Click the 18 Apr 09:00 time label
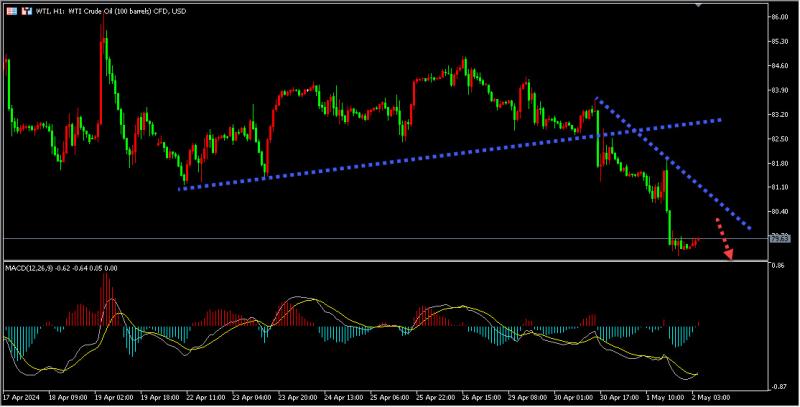The height and width of the screenshot is (407, 800). pyautogui.click(x=68, y=397)
